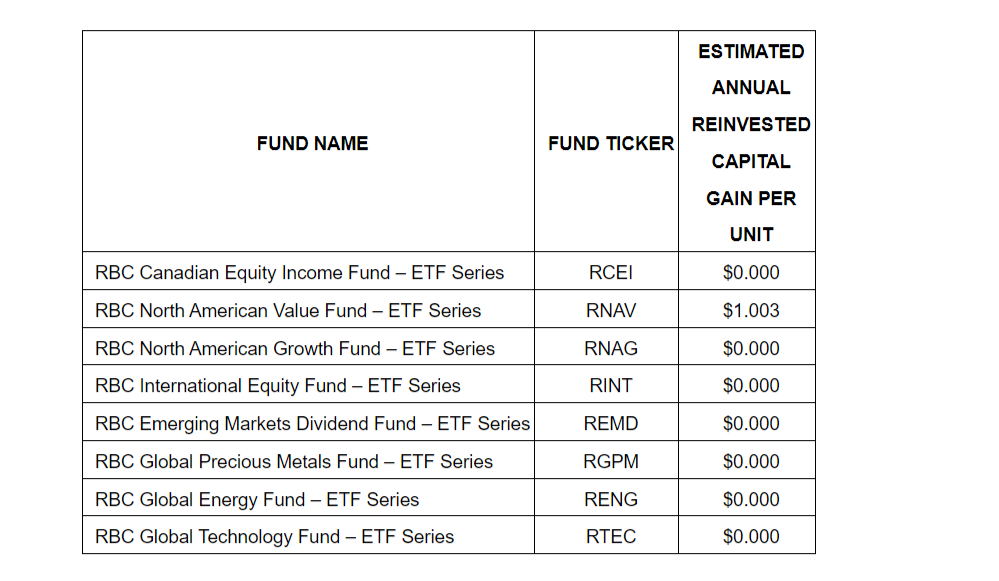
Task: Click the Estimated Annual Reinvested Capital Gain header
Action: coord(750,142)
